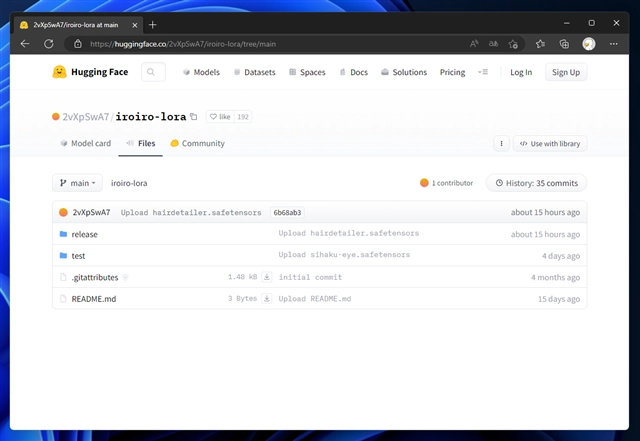Open the browser profile avatar
640x441 pixels.
(x=589, y=44)
